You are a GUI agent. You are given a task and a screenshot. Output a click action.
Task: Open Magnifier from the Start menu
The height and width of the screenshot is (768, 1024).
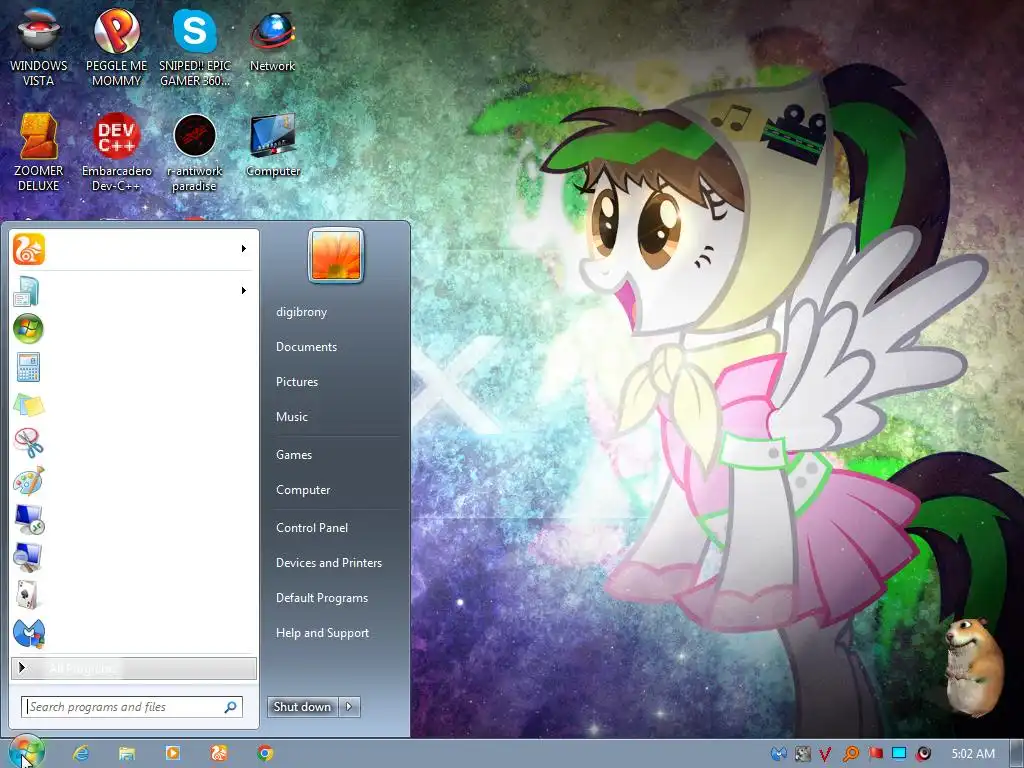coord(28,557)
